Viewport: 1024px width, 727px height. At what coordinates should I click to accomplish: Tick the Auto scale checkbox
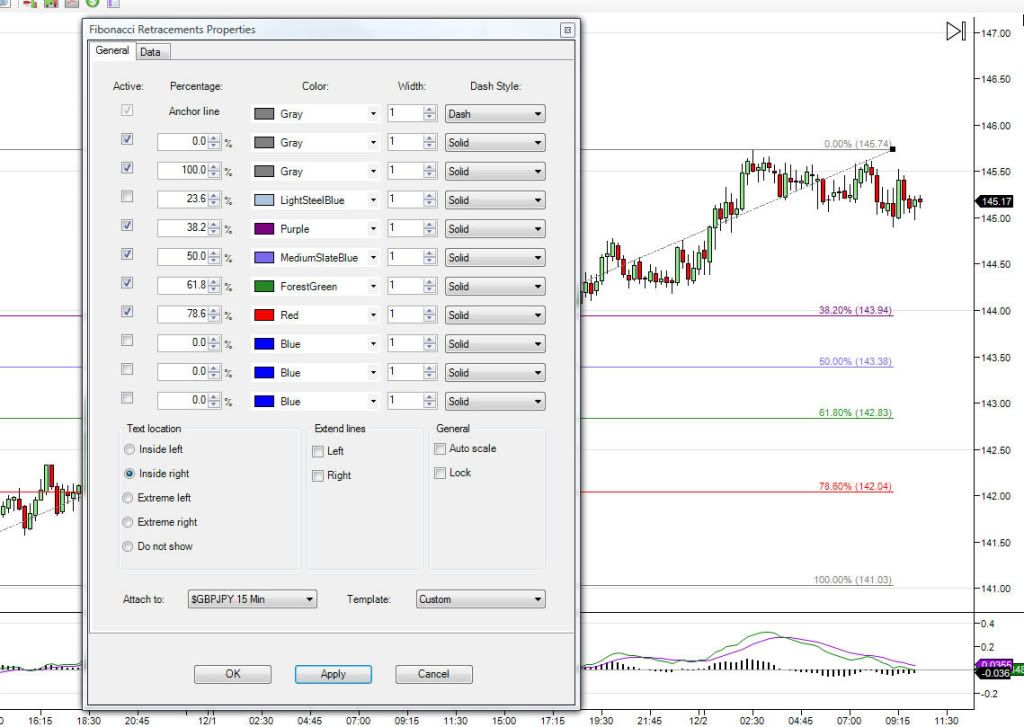tap(440, 449)
